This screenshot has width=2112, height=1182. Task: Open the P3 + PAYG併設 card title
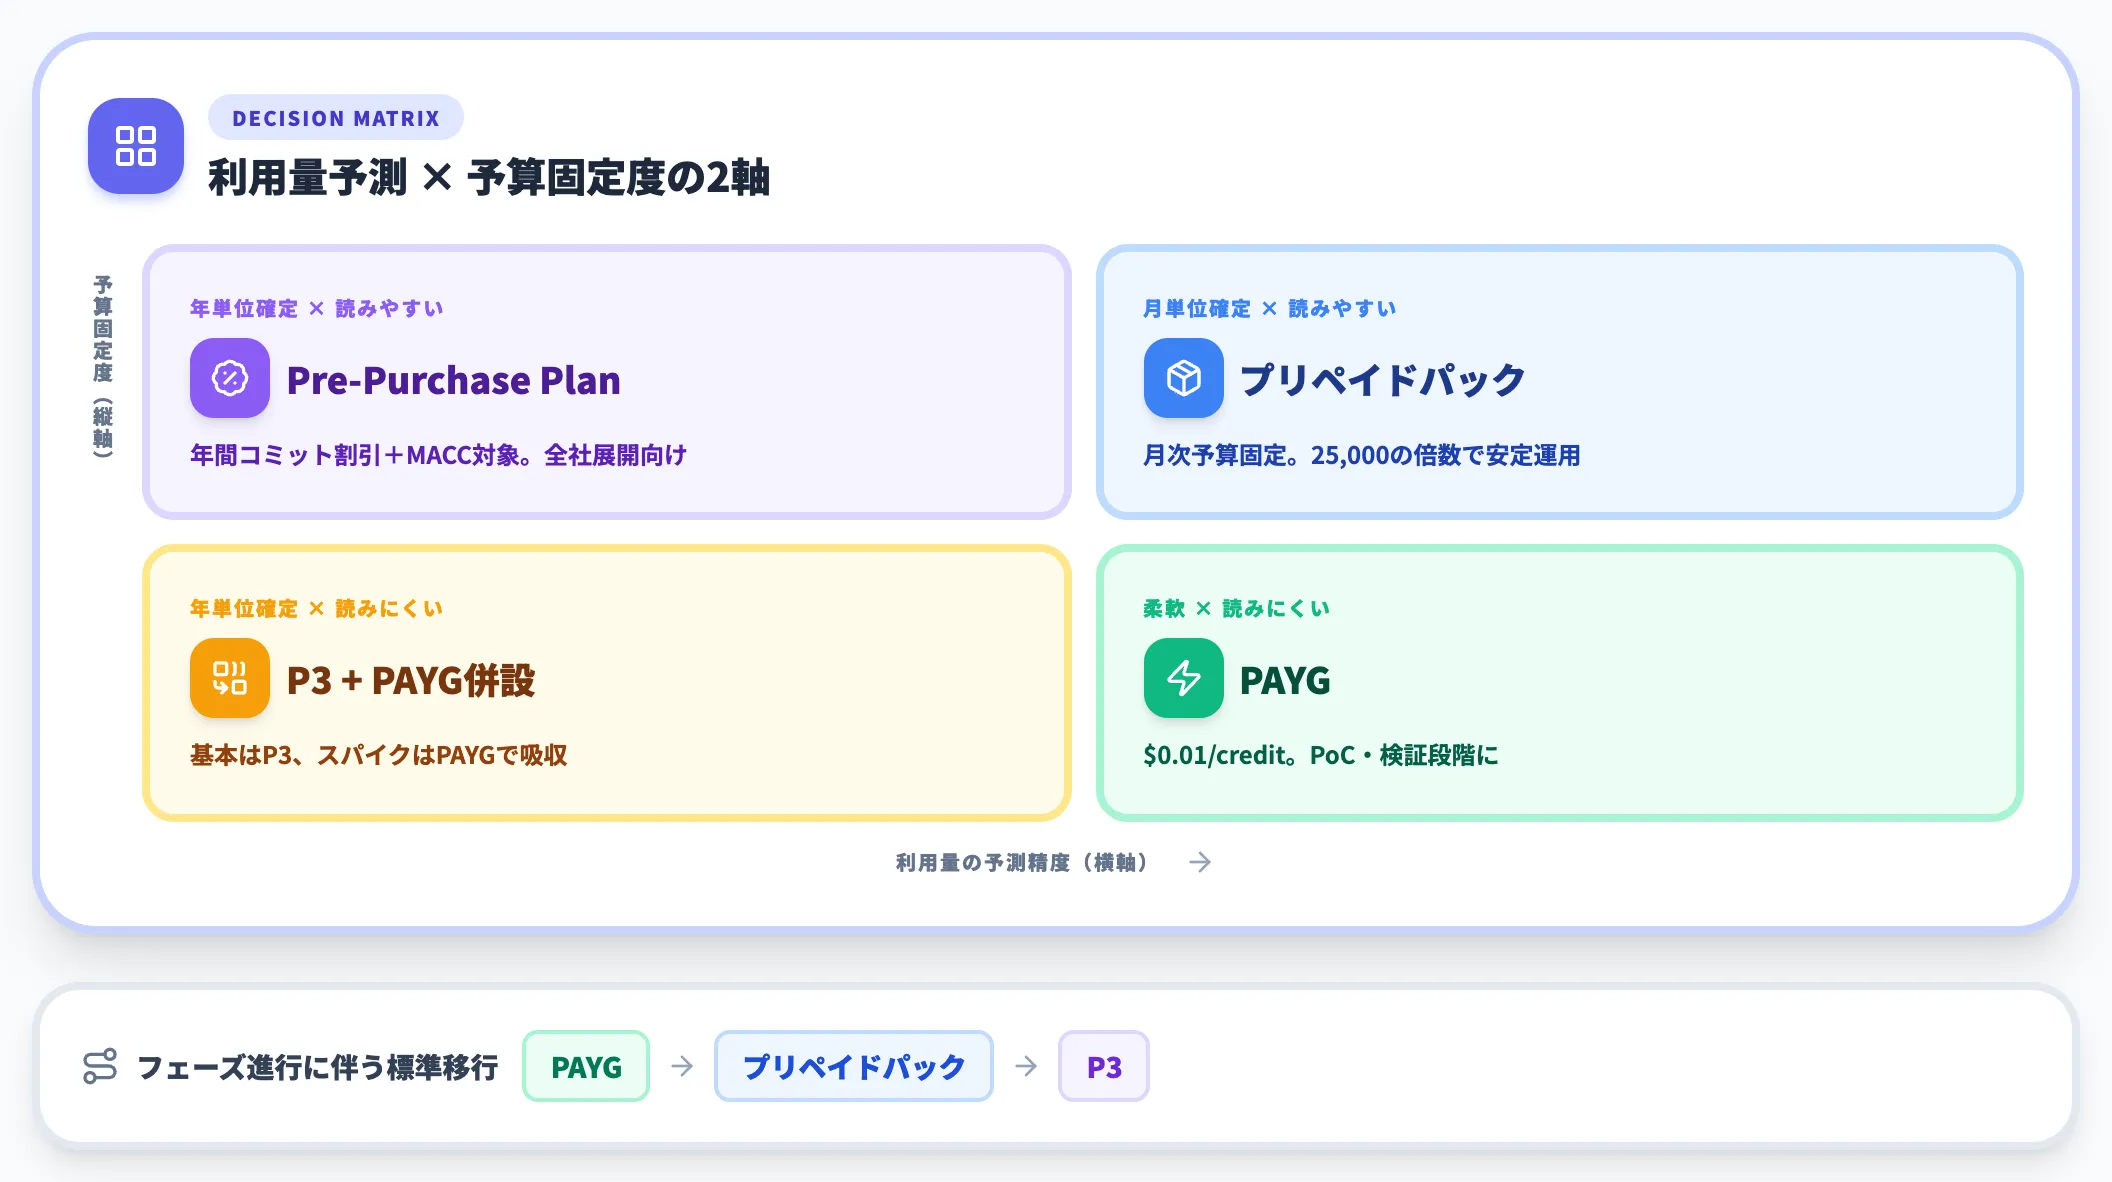[x=411, y=680]
